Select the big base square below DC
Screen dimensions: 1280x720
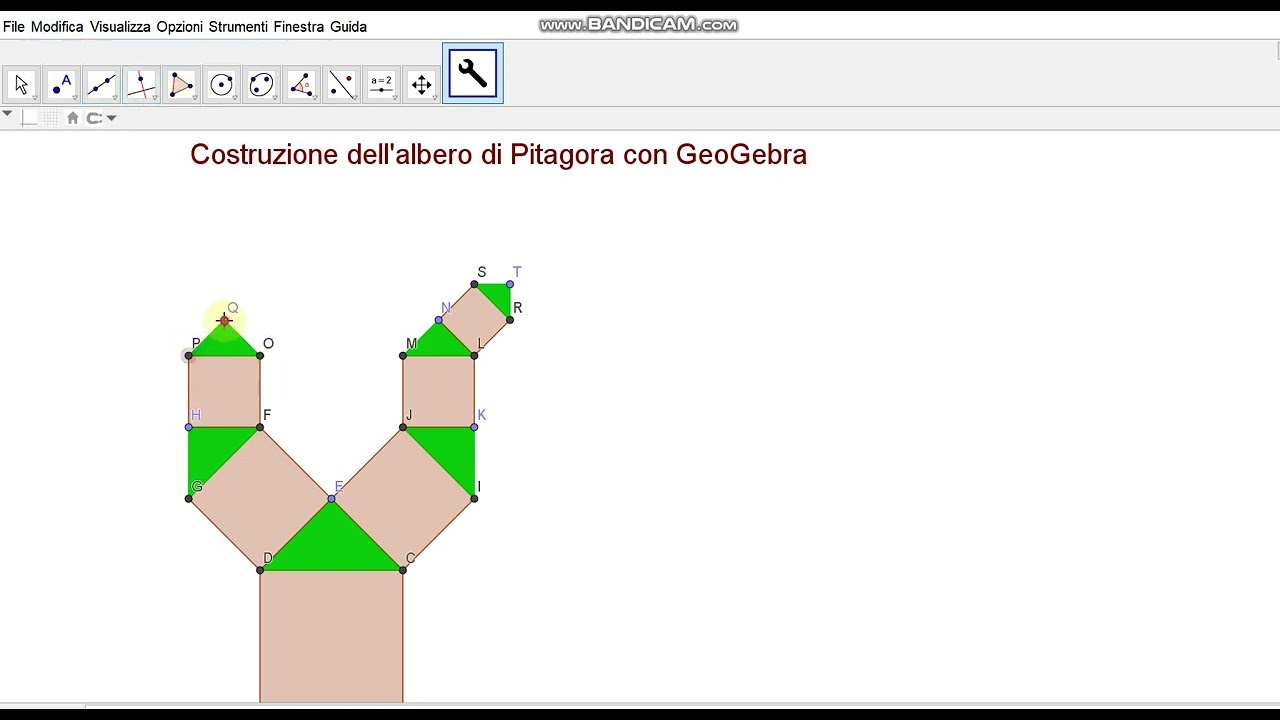click(331, 636)
